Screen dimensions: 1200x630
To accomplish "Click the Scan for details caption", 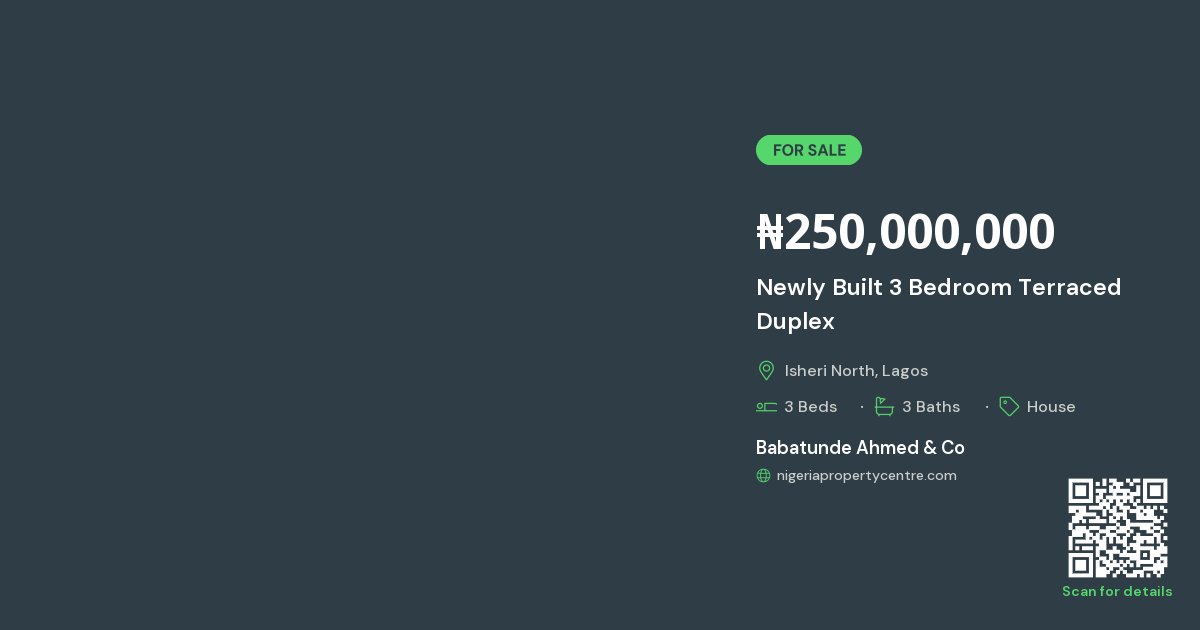I will click(x=1117, y=592).
